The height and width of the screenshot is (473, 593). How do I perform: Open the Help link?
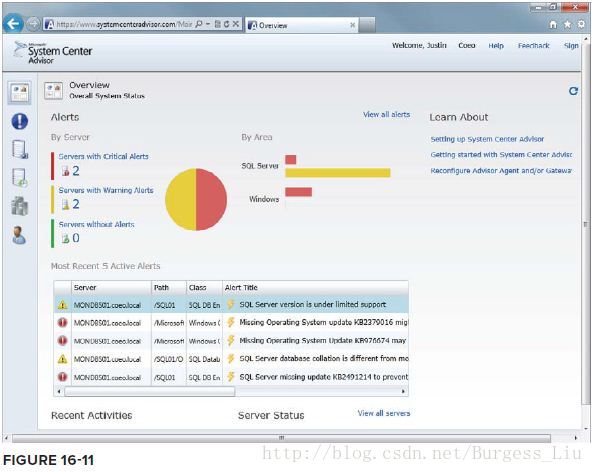[x=496, y=46]
